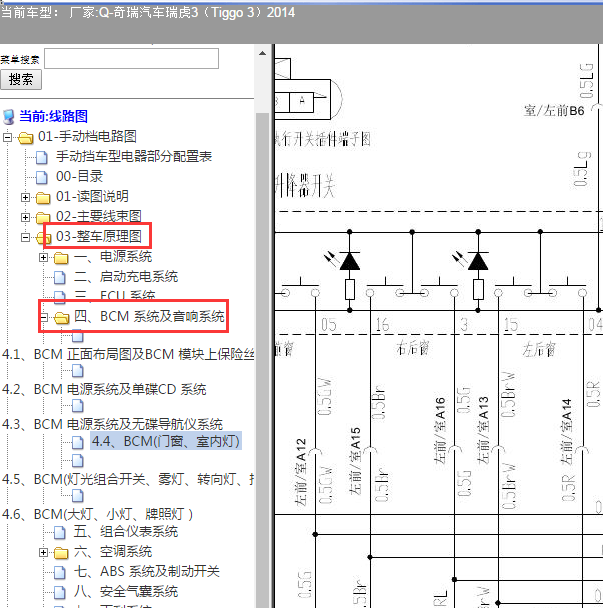
Task: Click page icon of 二、启动充电系统
Action: 60,278
